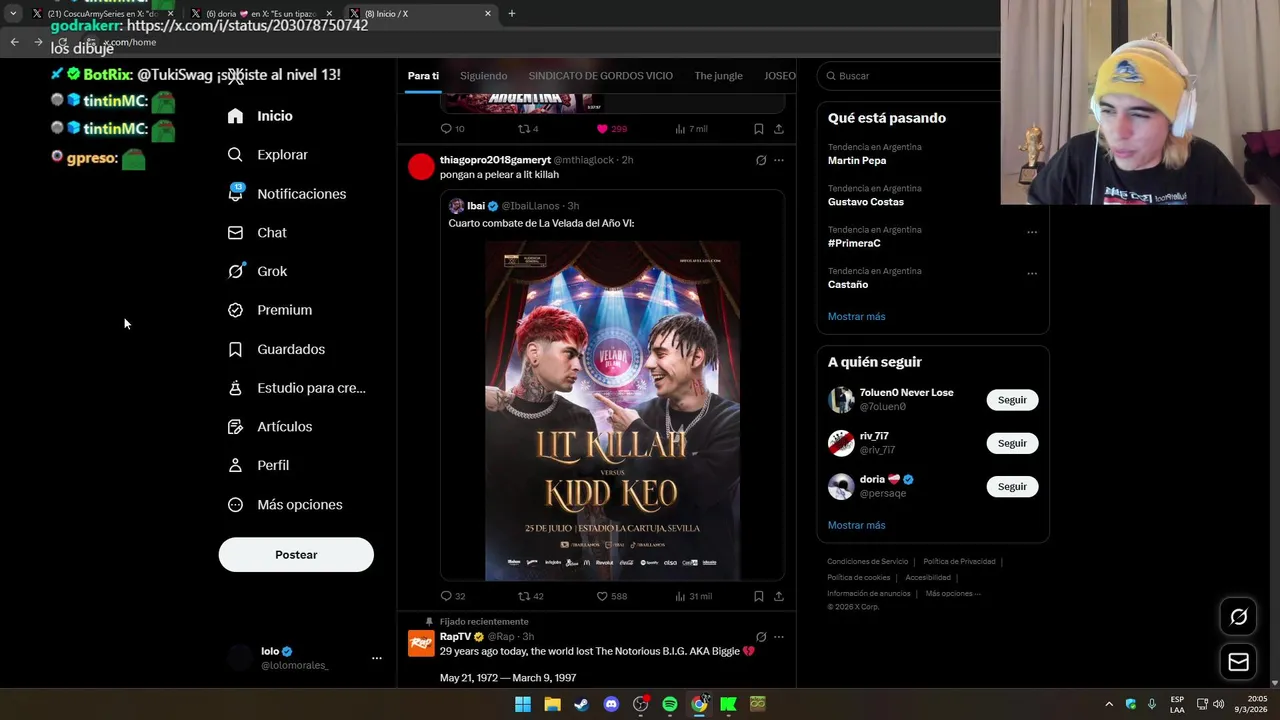
Task: Reply to thiagopro2018gameryt tweet with 32 replies
Action: pyautogui.click(x=452, y=596)
